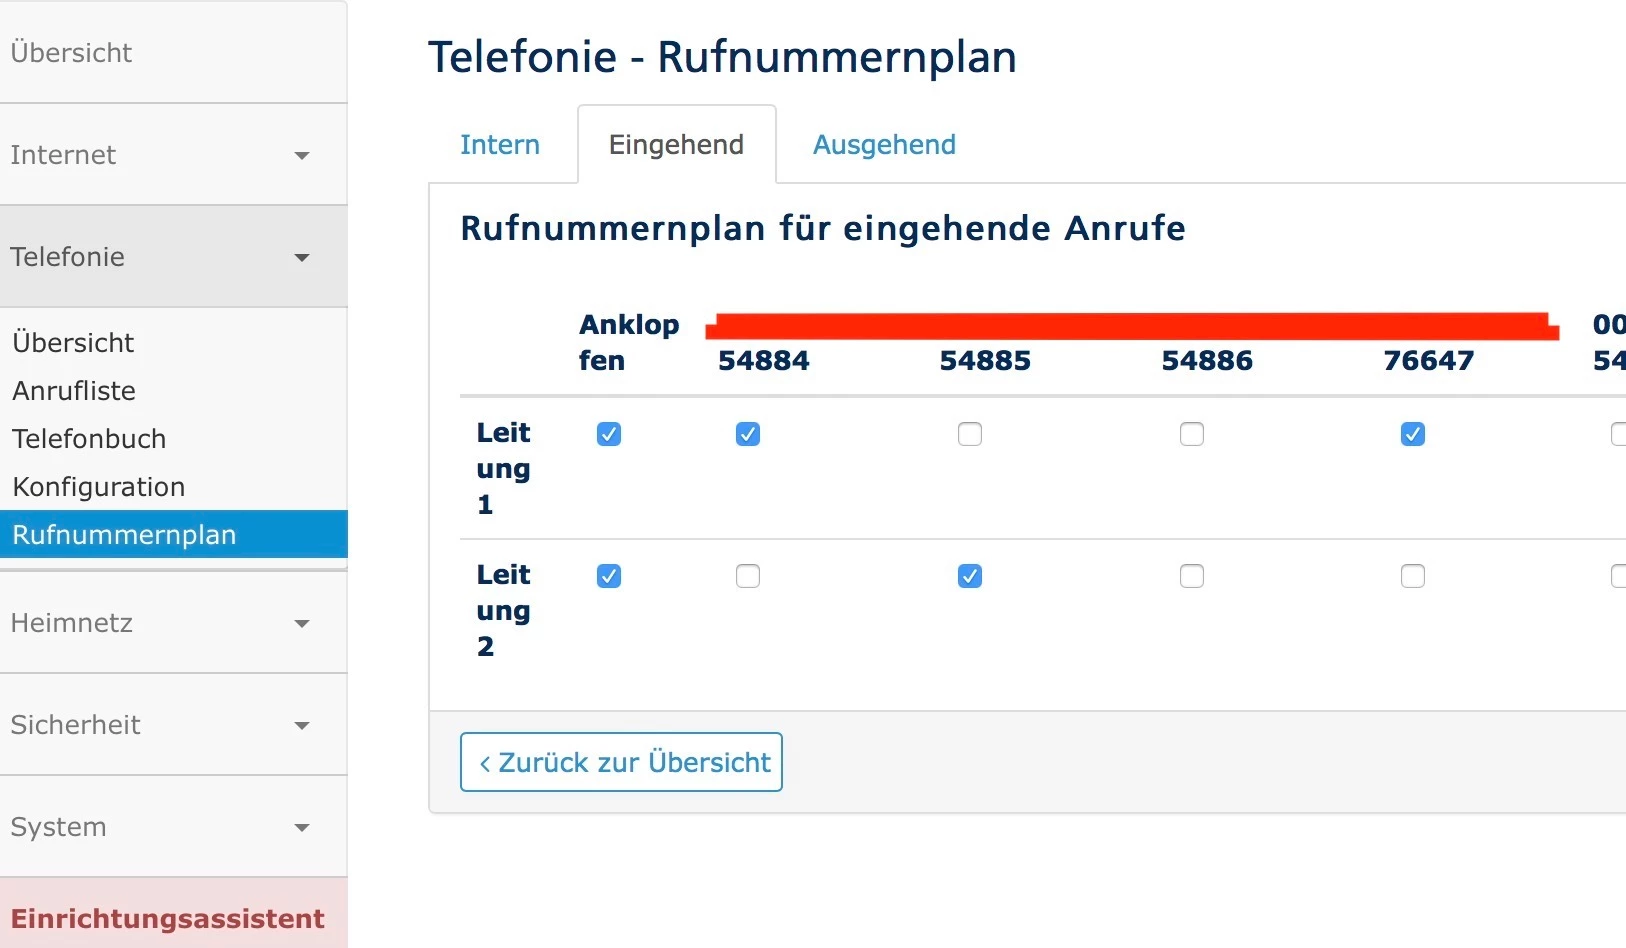Uncheck 76647 for Leitung 1
1626x948 pixels.
click(x=1413, y=434)
